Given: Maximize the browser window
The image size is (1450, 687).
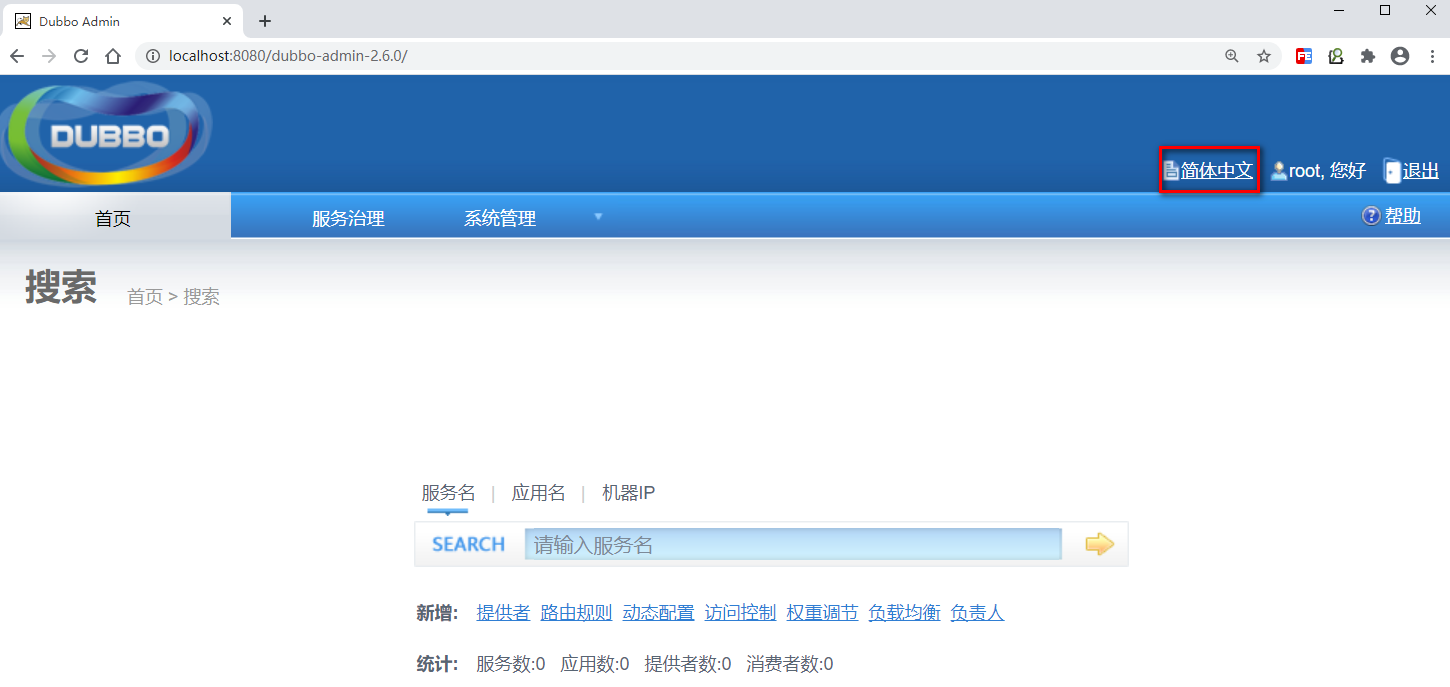Looking at the screenshot, I should 1385,10.
